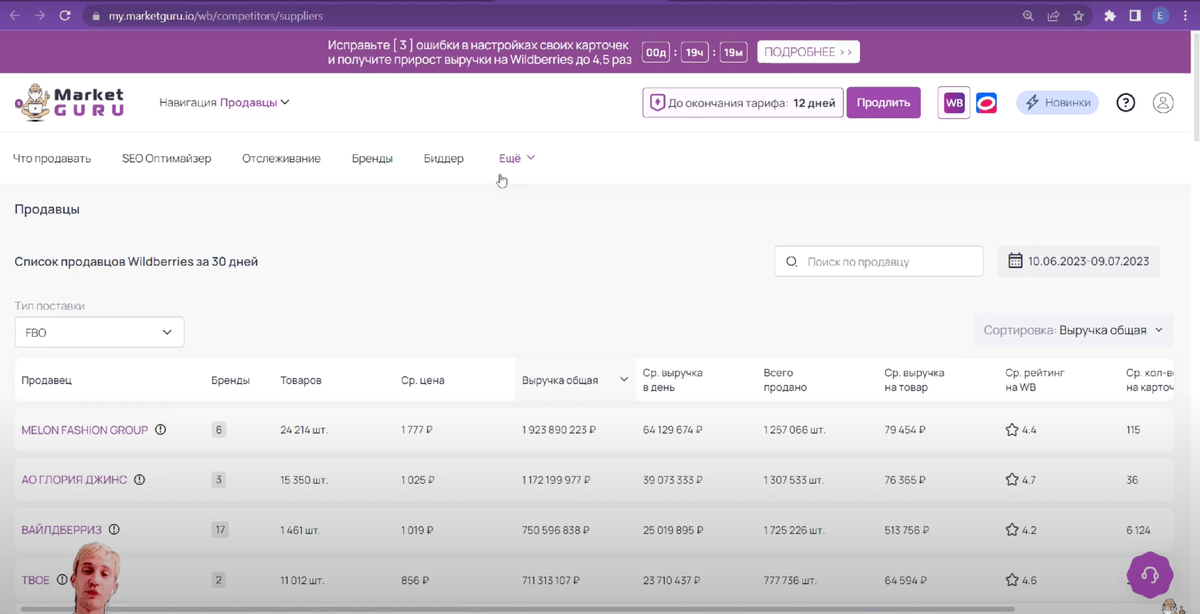Open the support chat headset button
1200x614 pixels.
(1150, 575)
